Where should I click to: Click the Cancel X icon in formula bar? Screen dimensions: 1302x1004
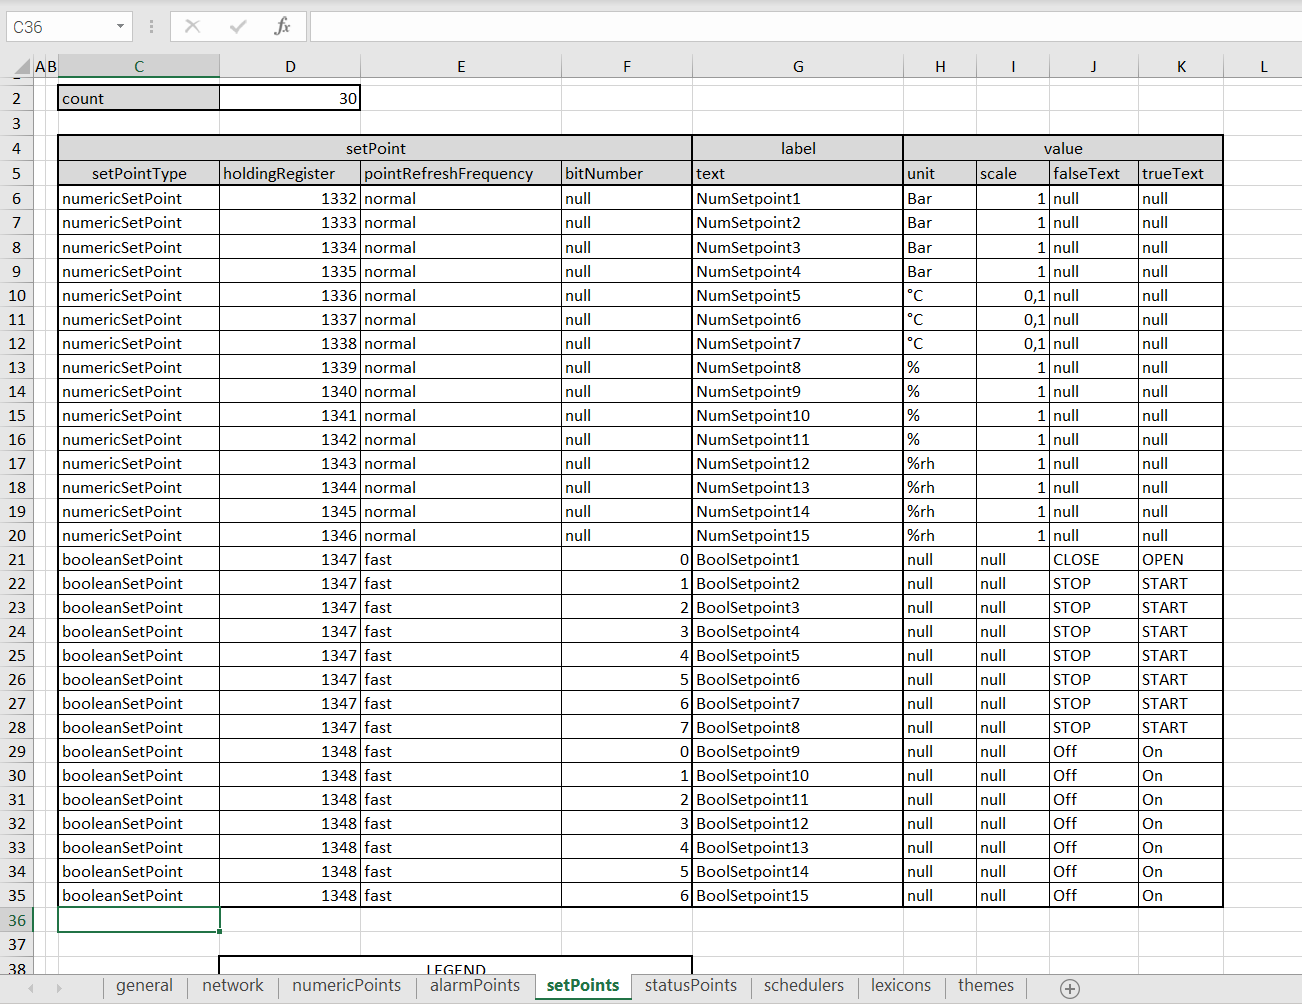coord(193,27)
